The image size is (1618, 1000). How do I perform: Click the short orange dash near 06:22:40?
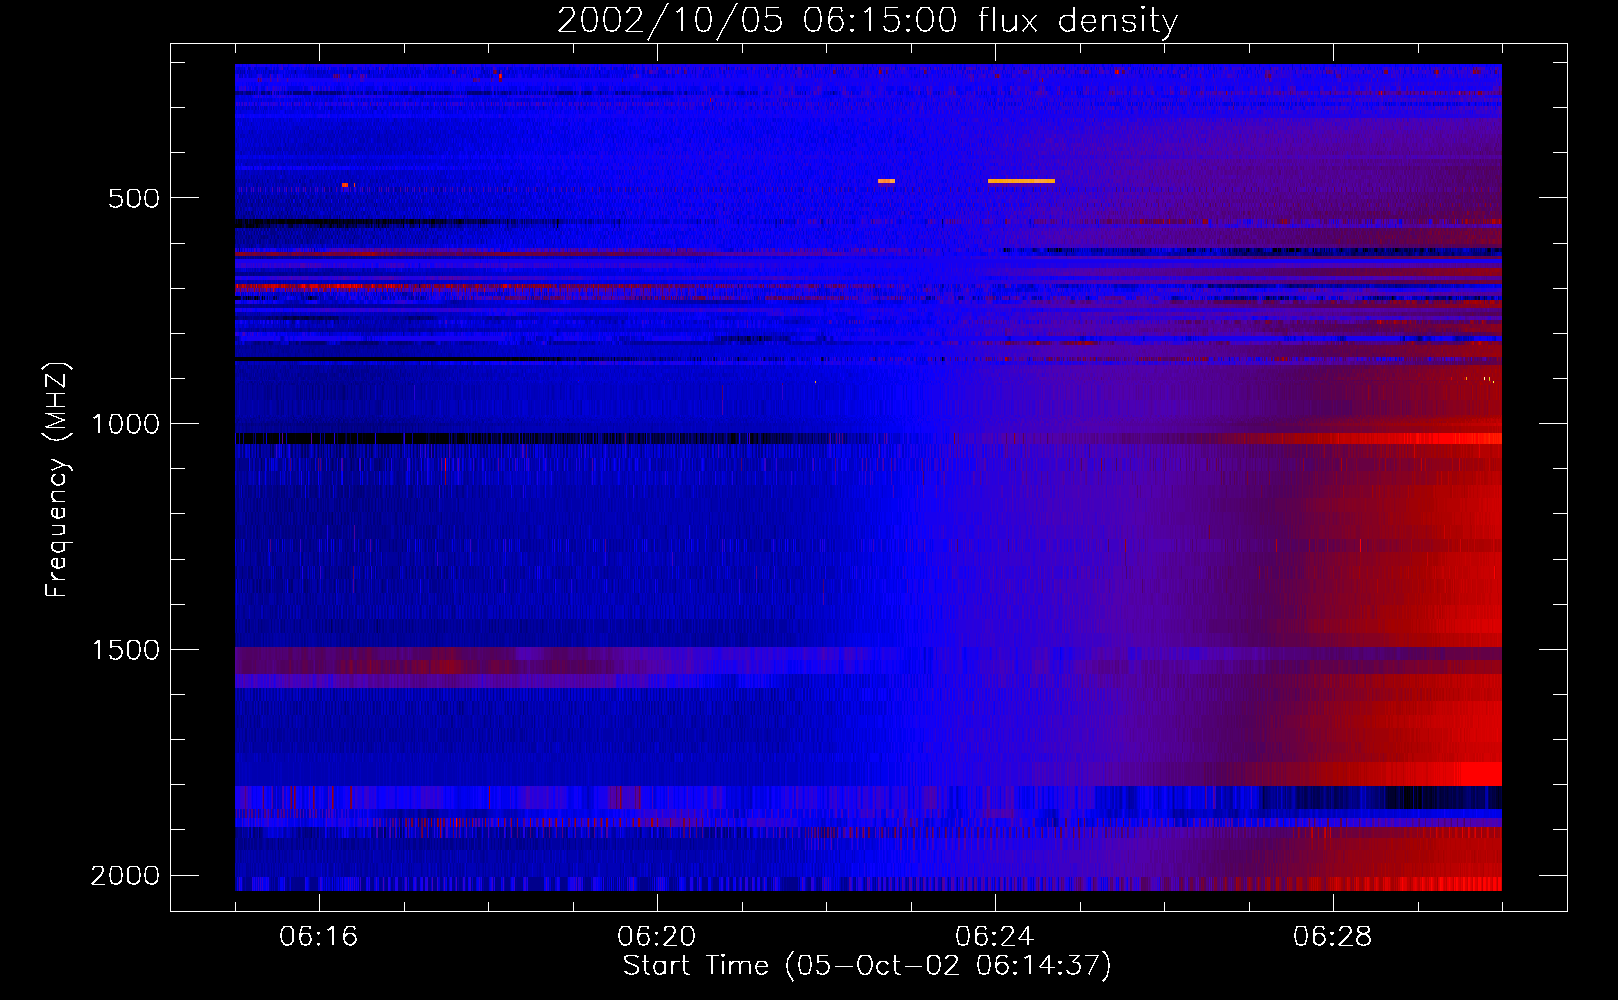pyautogui.click(x=886, y=181)
